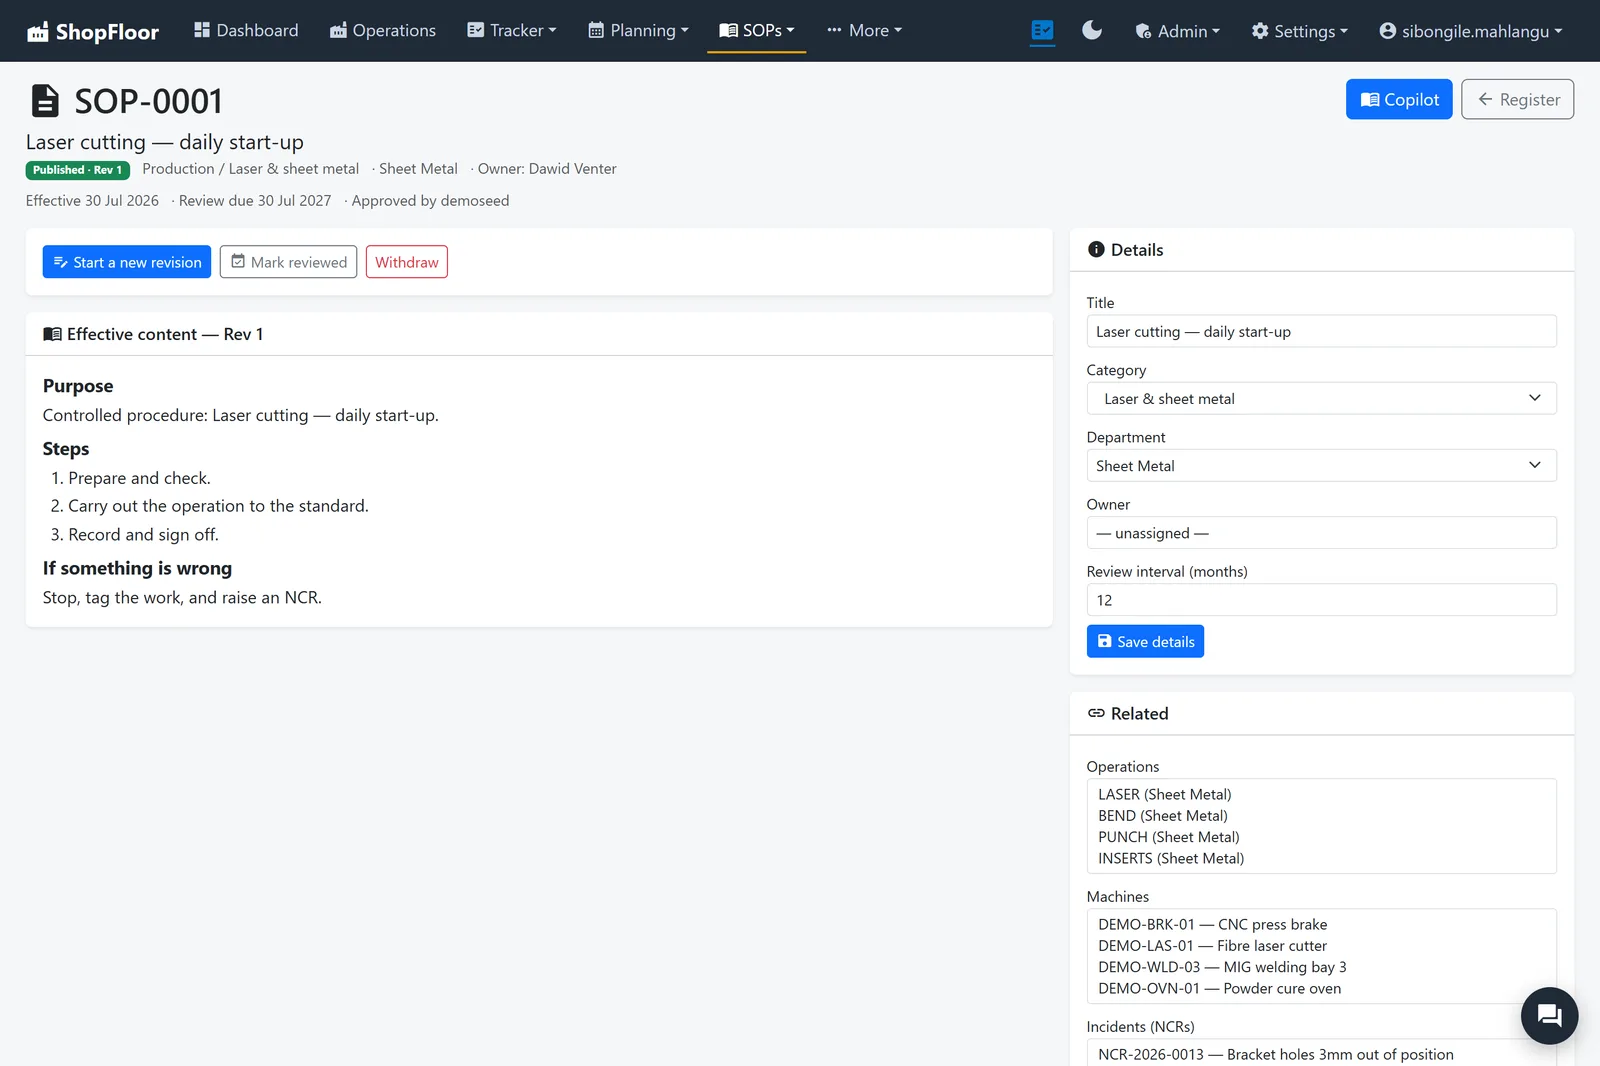Expand the Category dropdown
Screen dimensions: 1600x1066
[x=1321, y=398]
